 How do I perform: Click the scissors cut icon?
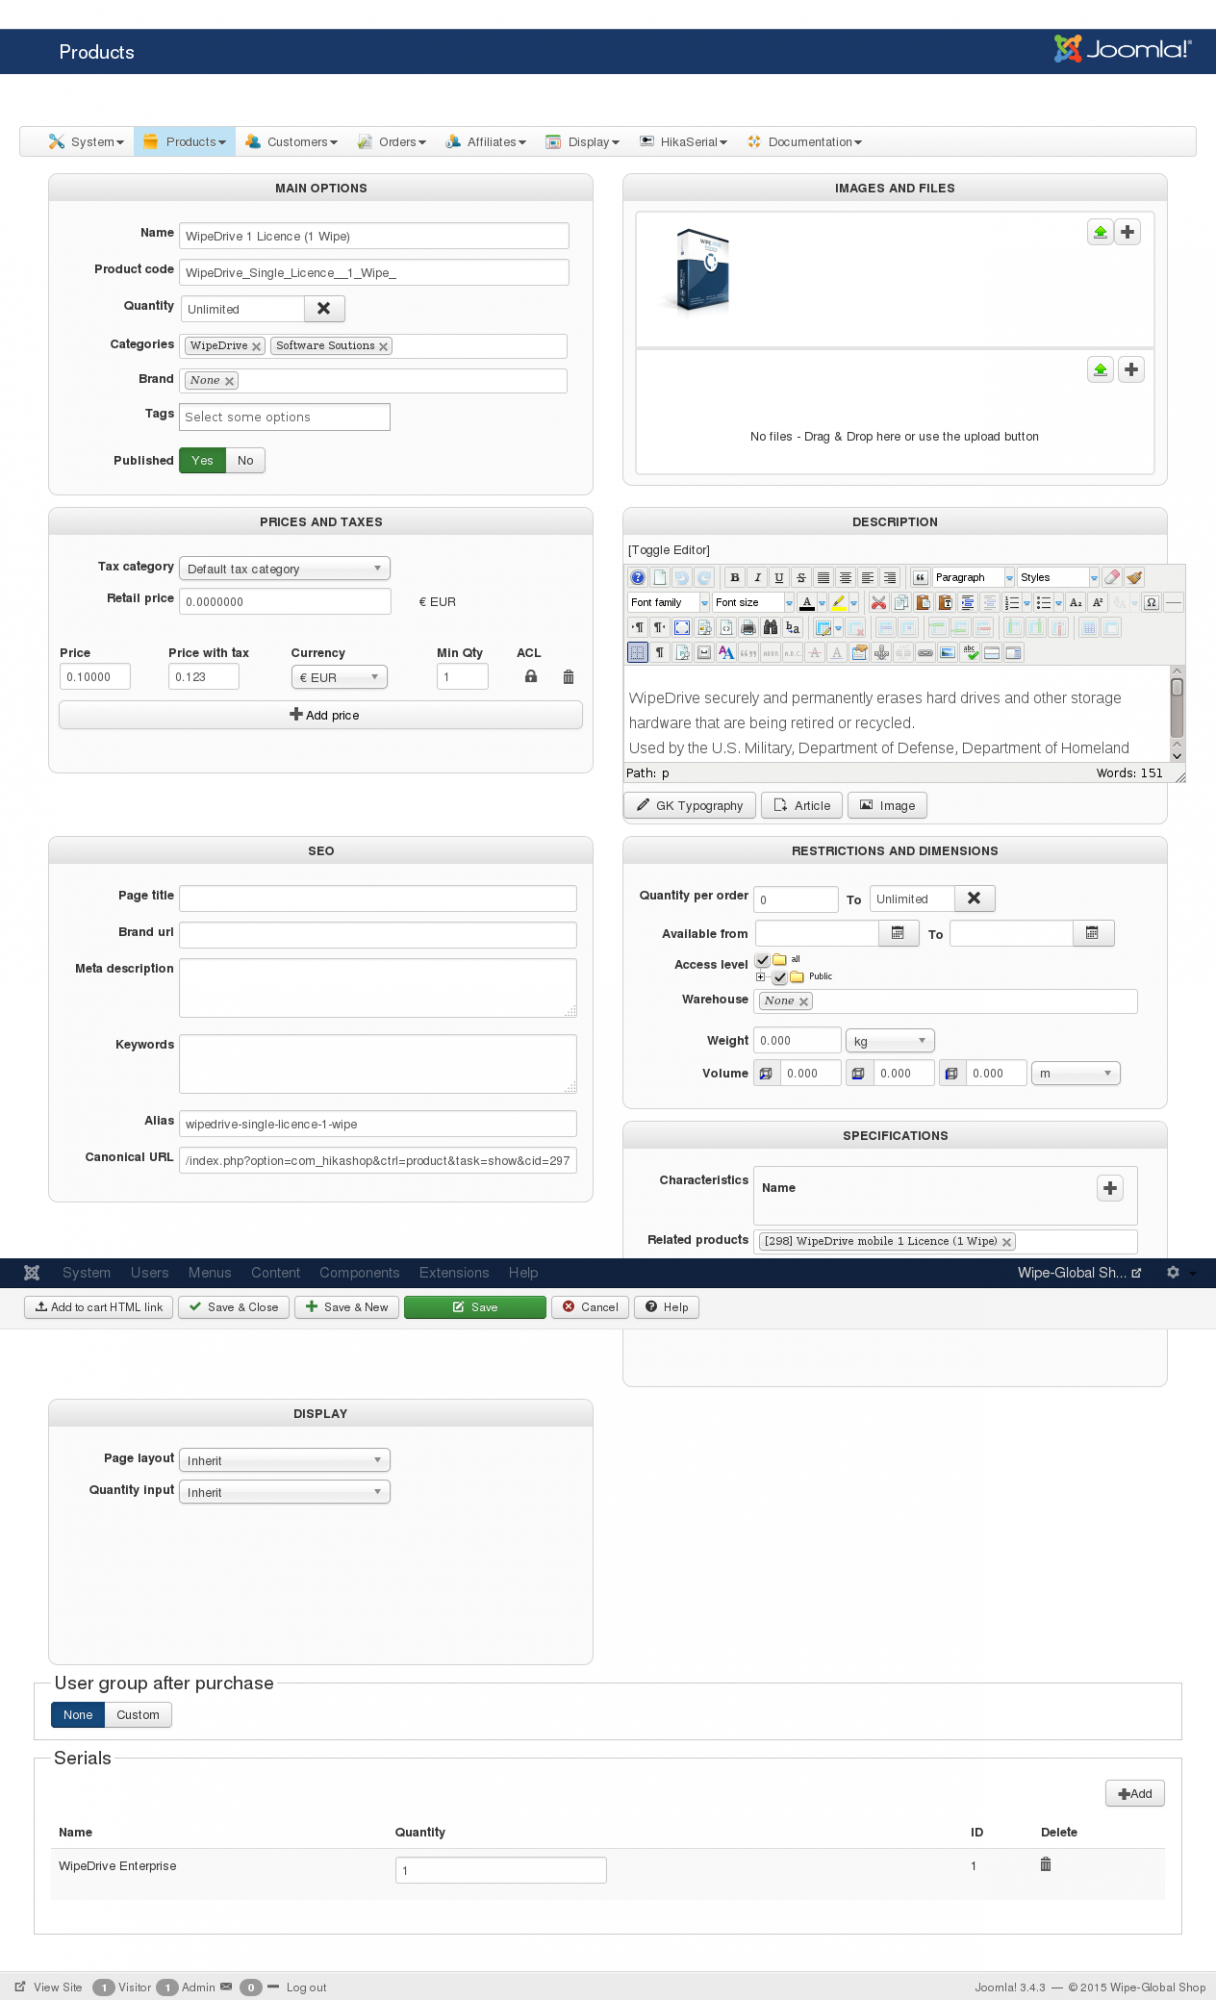[878, 602]
